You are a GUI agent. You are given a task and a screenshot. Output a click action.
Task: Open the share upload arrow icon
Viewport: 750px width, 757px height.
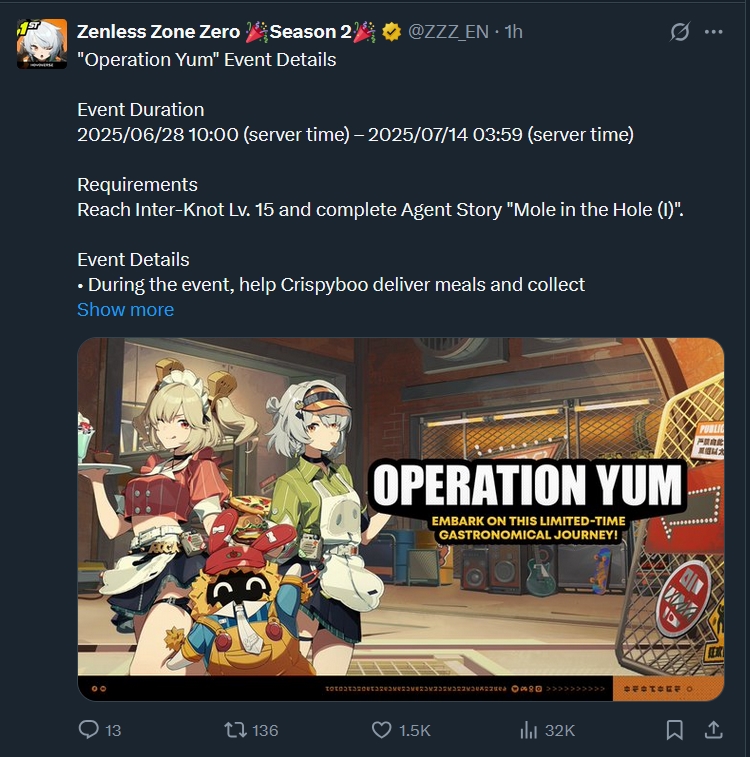coord(713,730)
